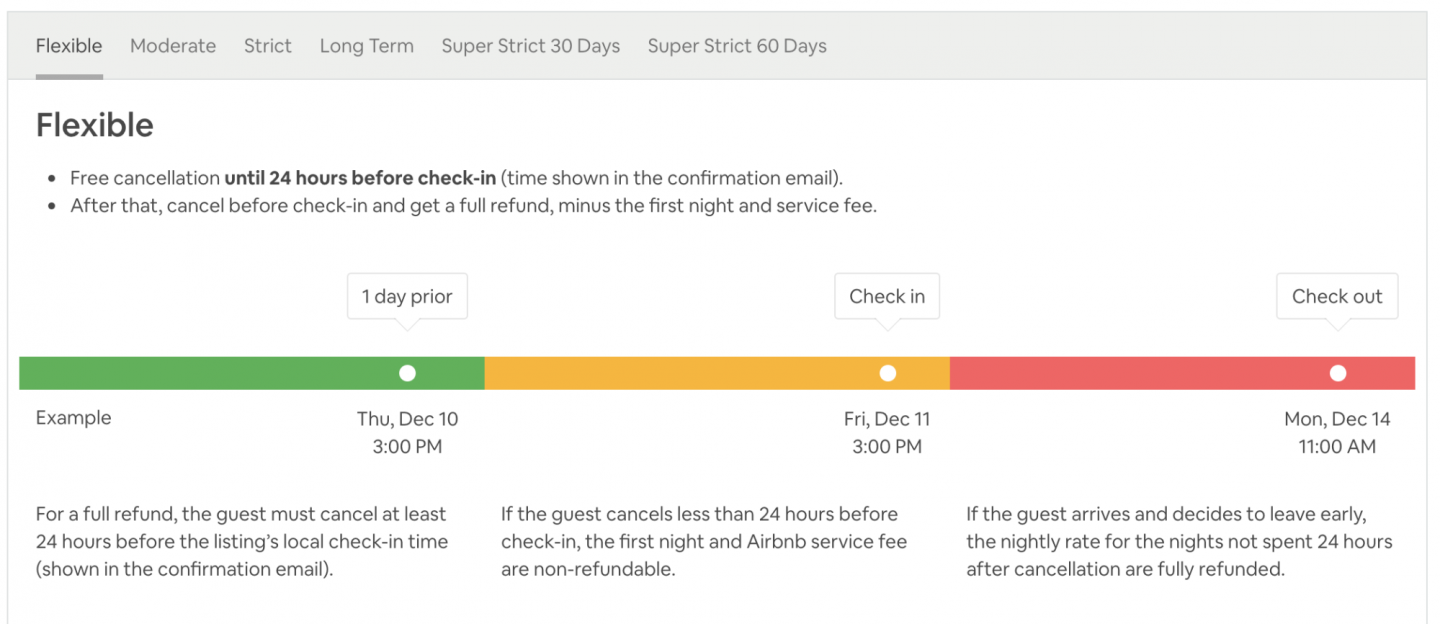Click the Check out timeline dot
1440x624 pixels.
click(x=1338, y=373)
